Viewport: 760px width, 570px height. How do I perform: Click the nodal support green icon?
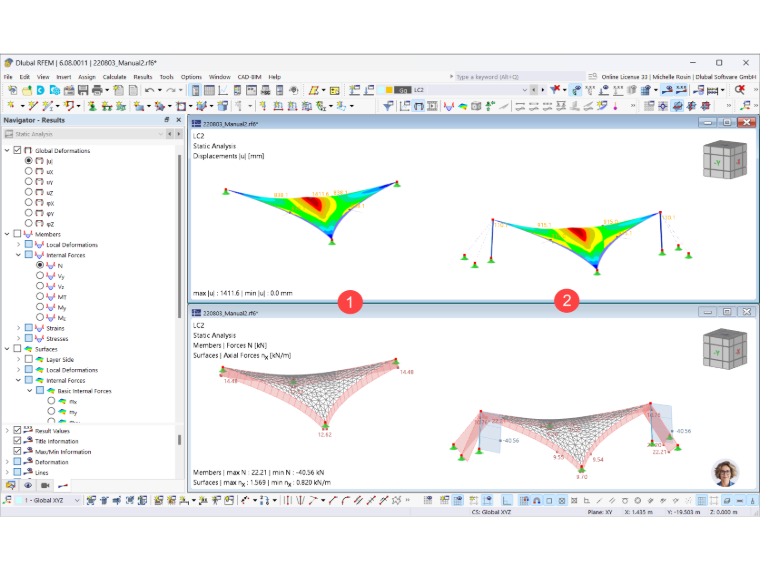point(92,106)
